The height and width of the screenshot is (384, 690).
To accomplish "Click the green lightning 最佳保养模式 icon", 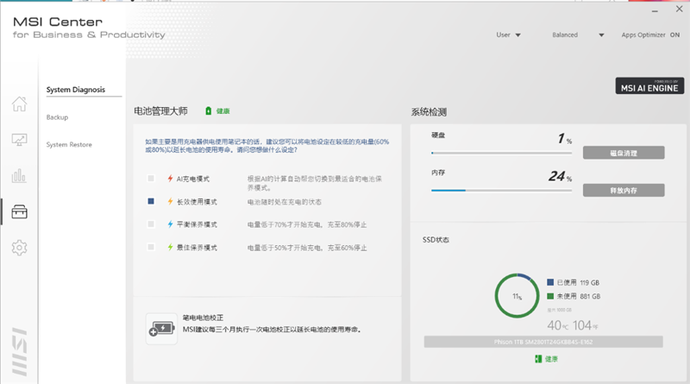I will tap(170, 247).
